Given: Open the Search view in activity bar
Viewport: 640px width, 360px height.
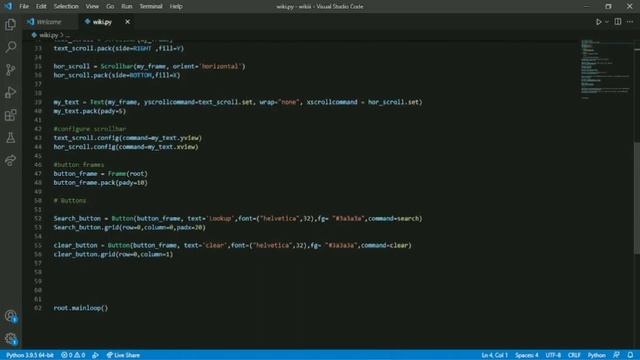Looking at the screenshot, I should [11, 47].
